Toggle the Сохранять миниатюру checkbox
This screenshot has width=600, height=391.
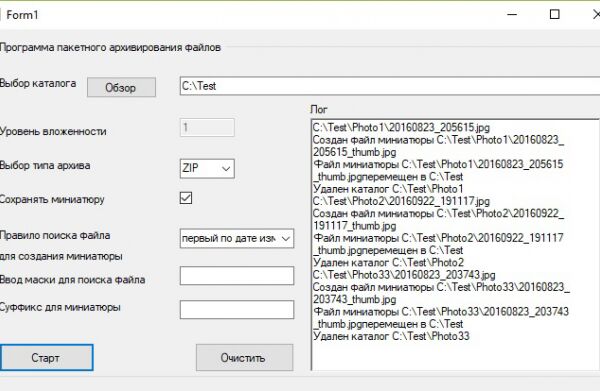pyautogui.click(x=186, y=198)
